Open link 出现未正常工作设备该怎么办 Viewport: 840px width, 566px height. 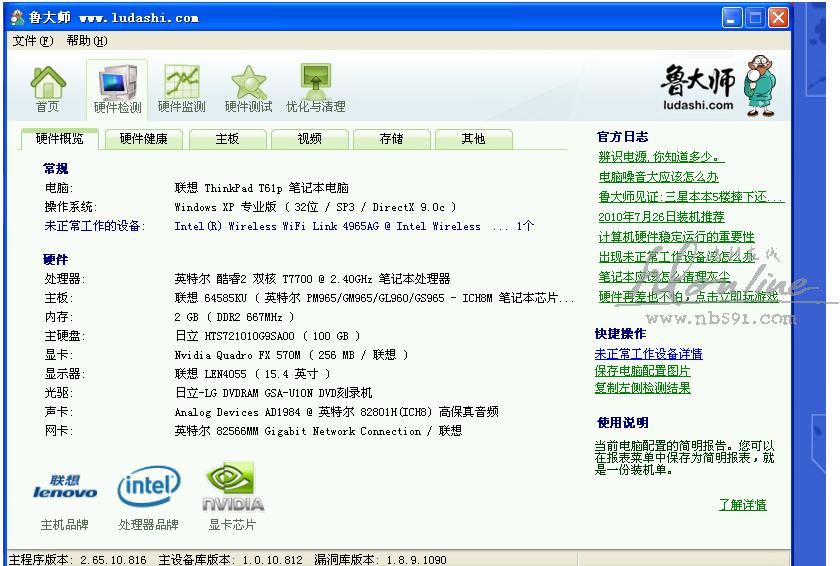tap(676, 257)
